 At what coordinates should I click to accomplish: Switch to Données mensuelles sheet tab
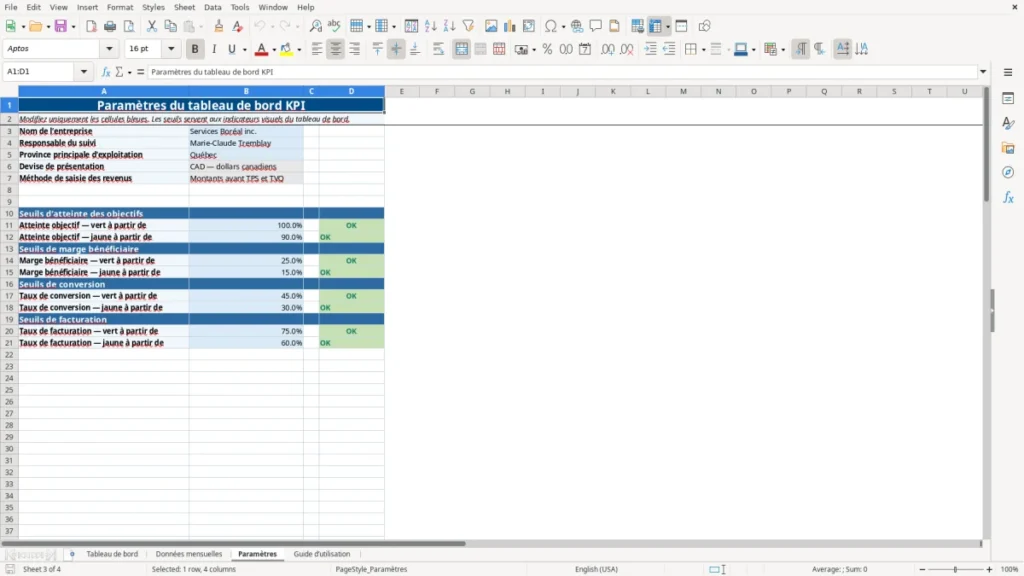click(189, 554)
